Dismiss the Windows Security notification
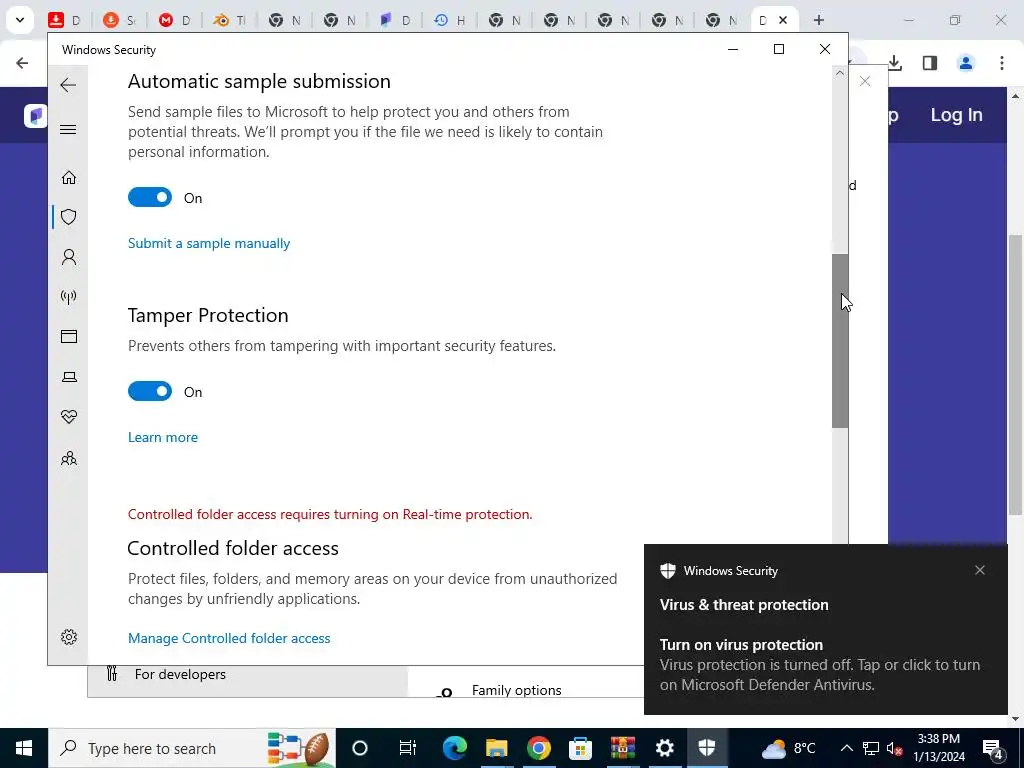Screen dimensions: 1024x768 [x=980, y=570]
